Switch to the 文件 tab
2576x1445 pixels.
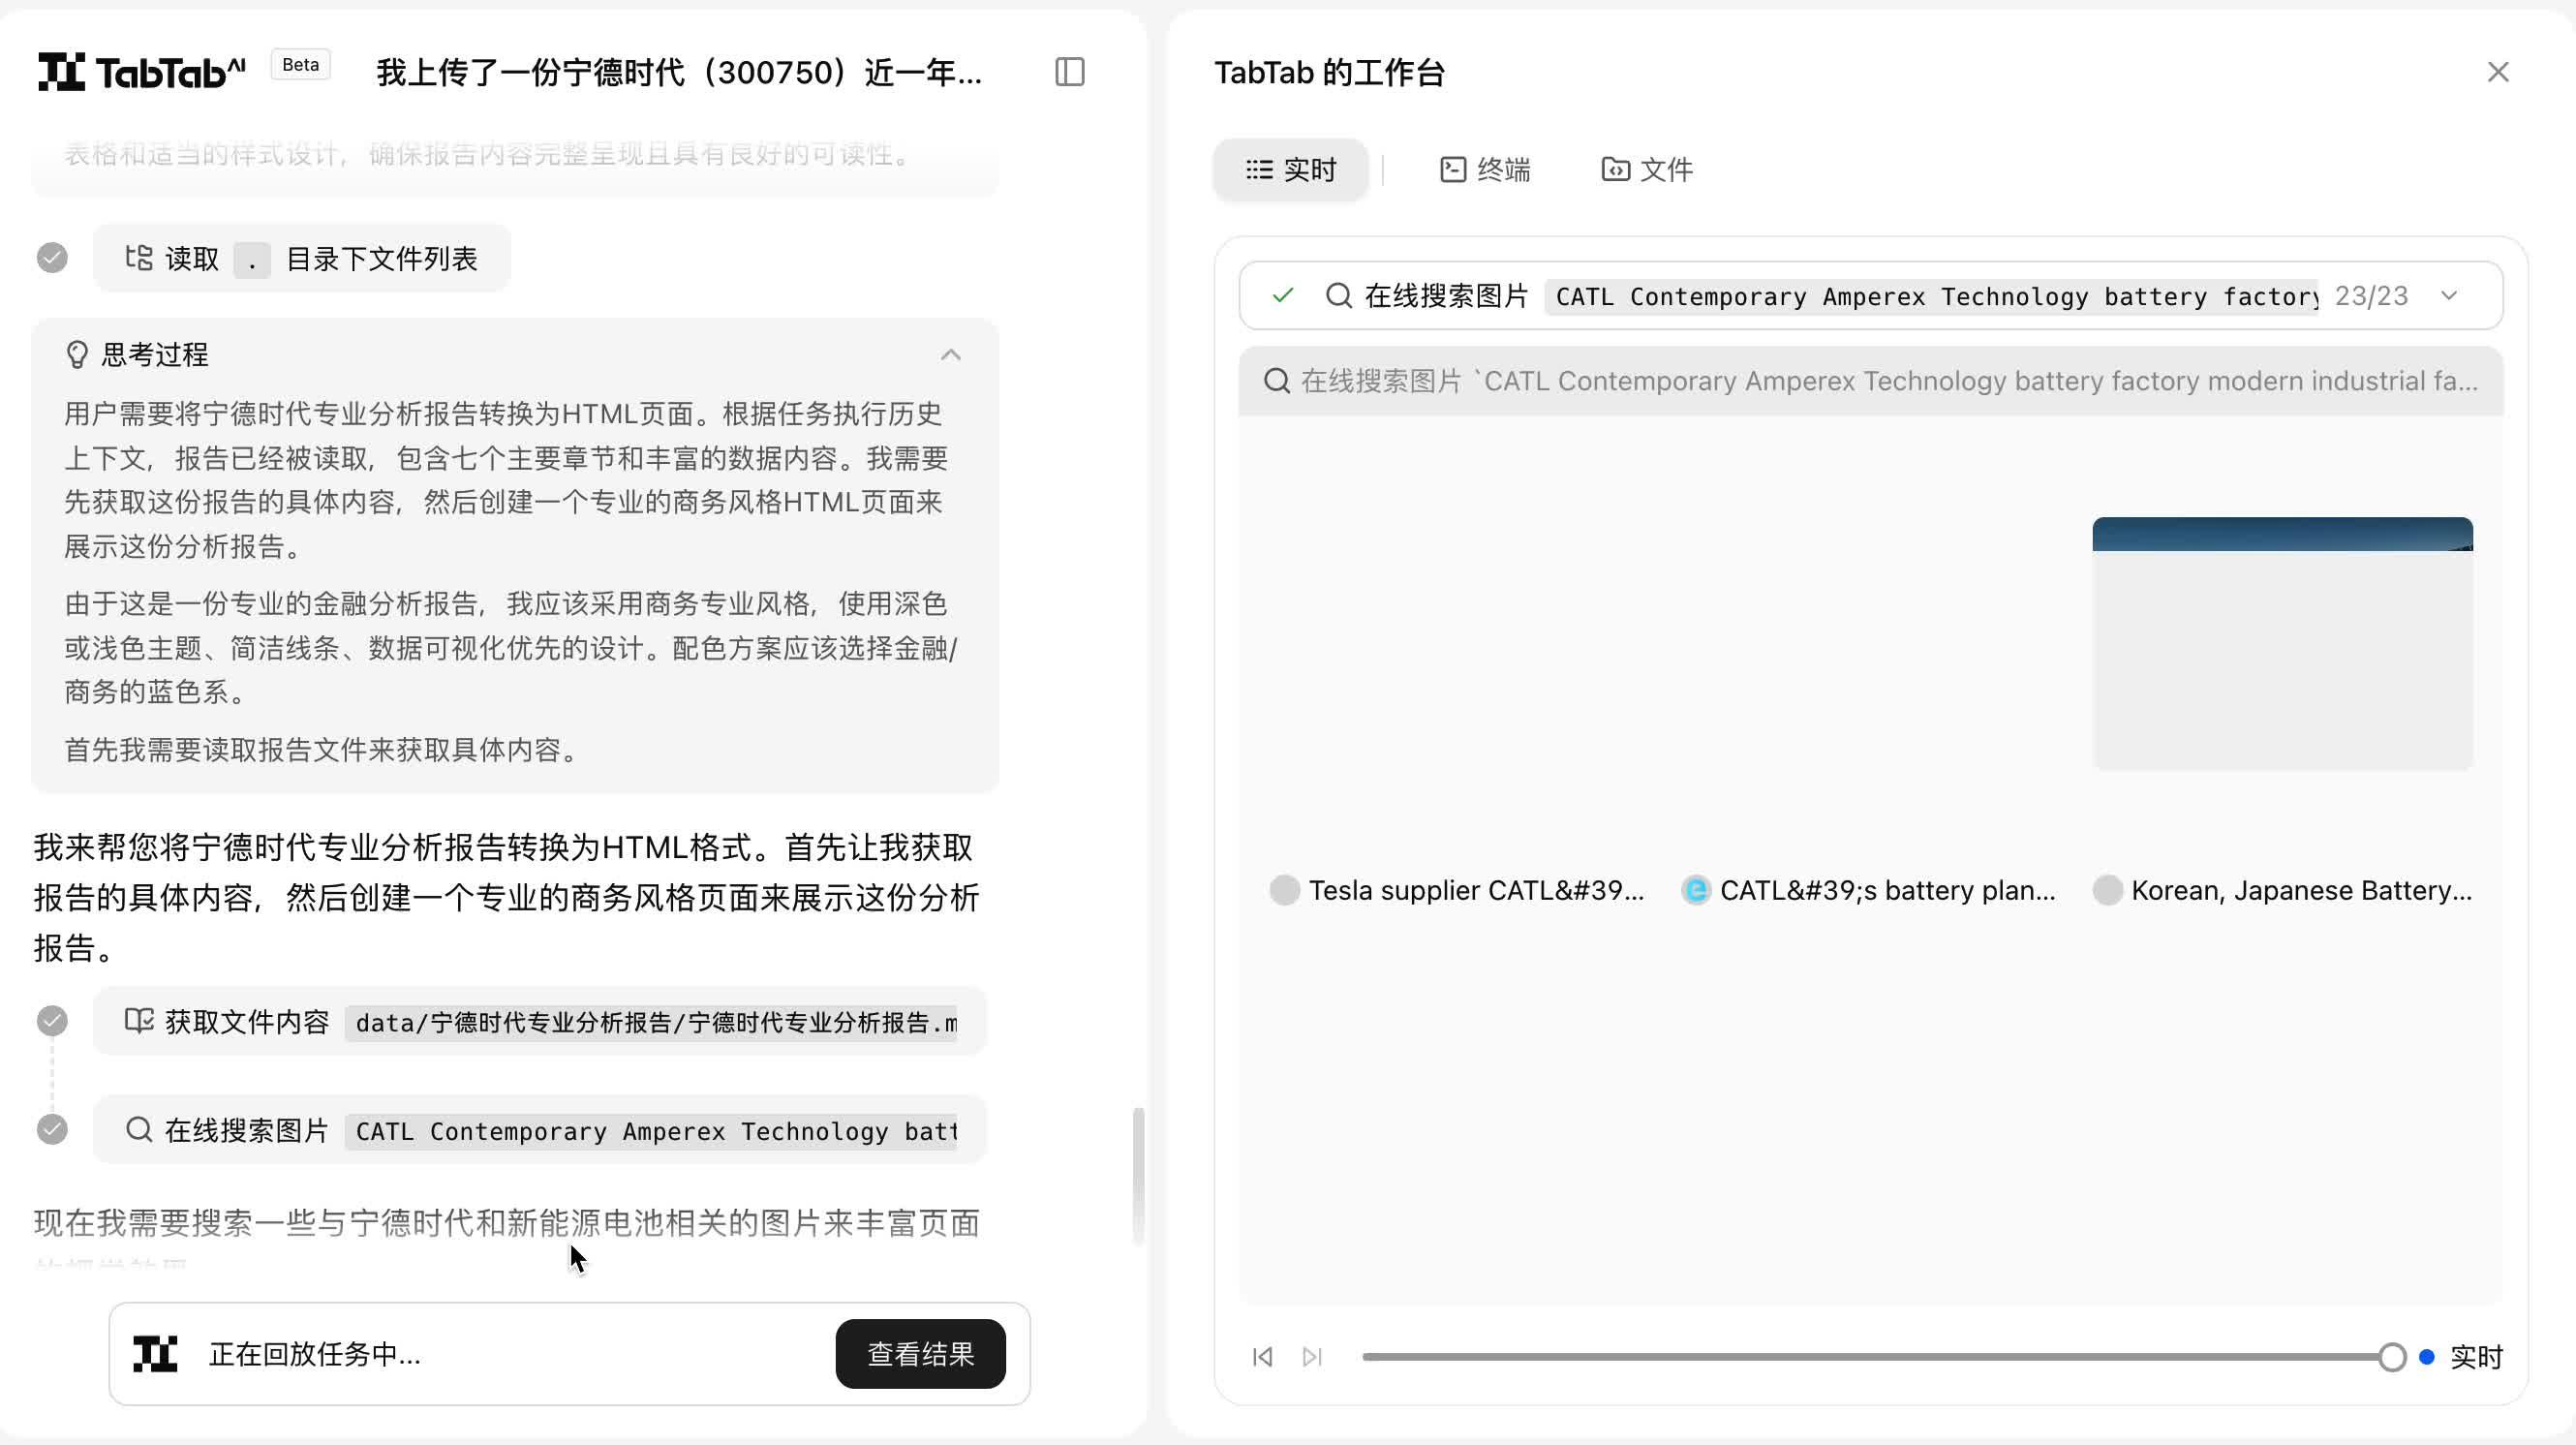(x=1647, y=169)
